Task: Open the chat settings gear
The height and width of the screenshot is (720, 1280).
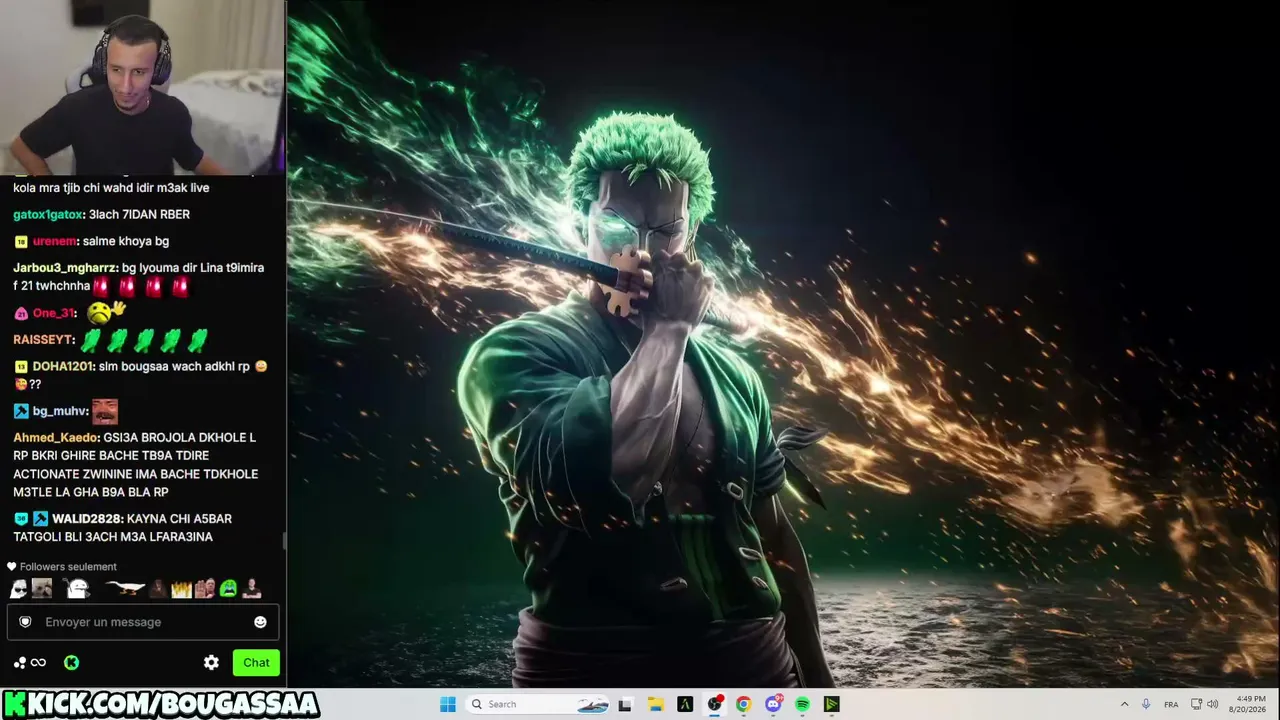Action: point(211,662)
